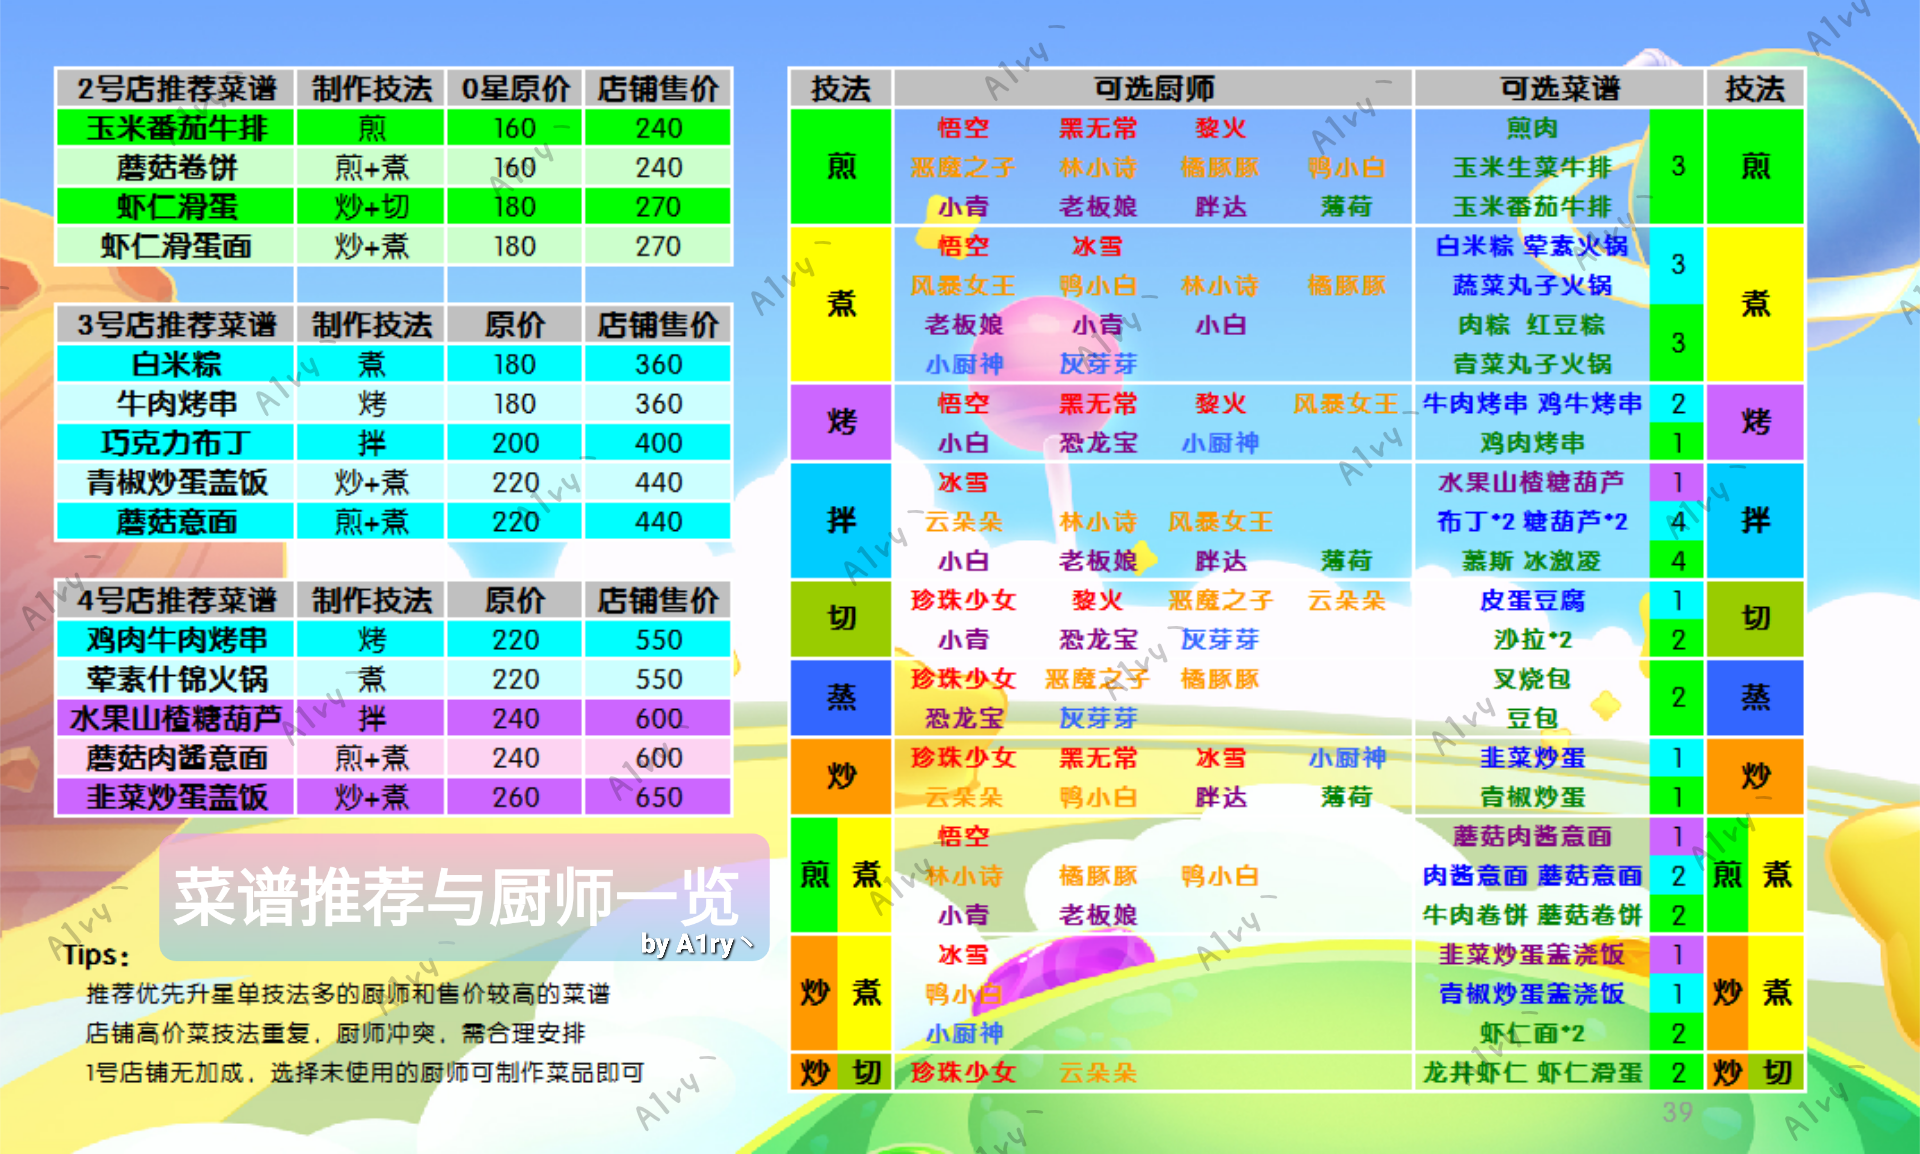1920x1154 pixels.
Task: Click the '玉米生菜牛排' recipe entry
Action: click(x=1532, y=167)
